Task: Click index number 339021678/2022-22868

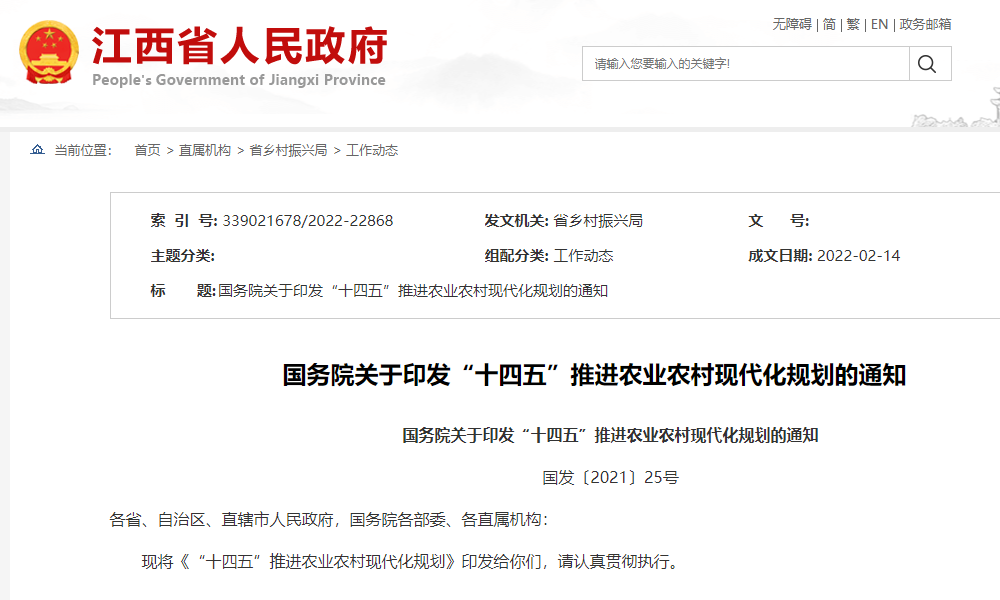Action: (307, 221)
